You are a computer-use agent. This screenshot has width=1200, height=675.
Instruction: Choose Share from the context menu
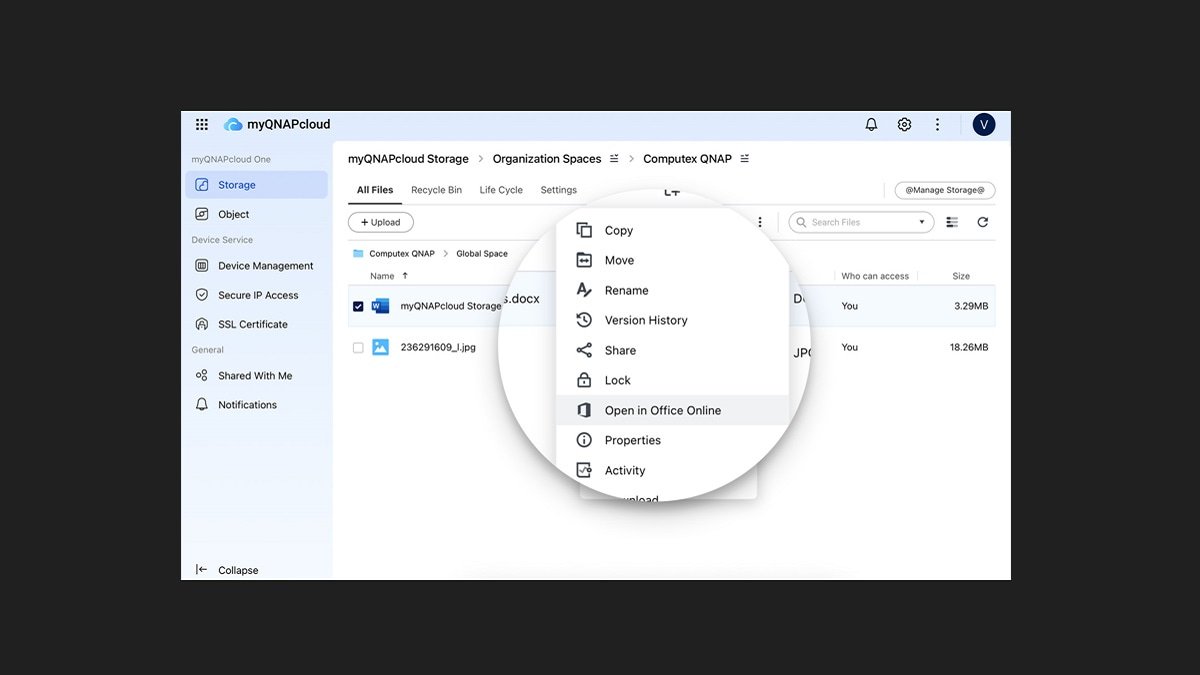672,350
